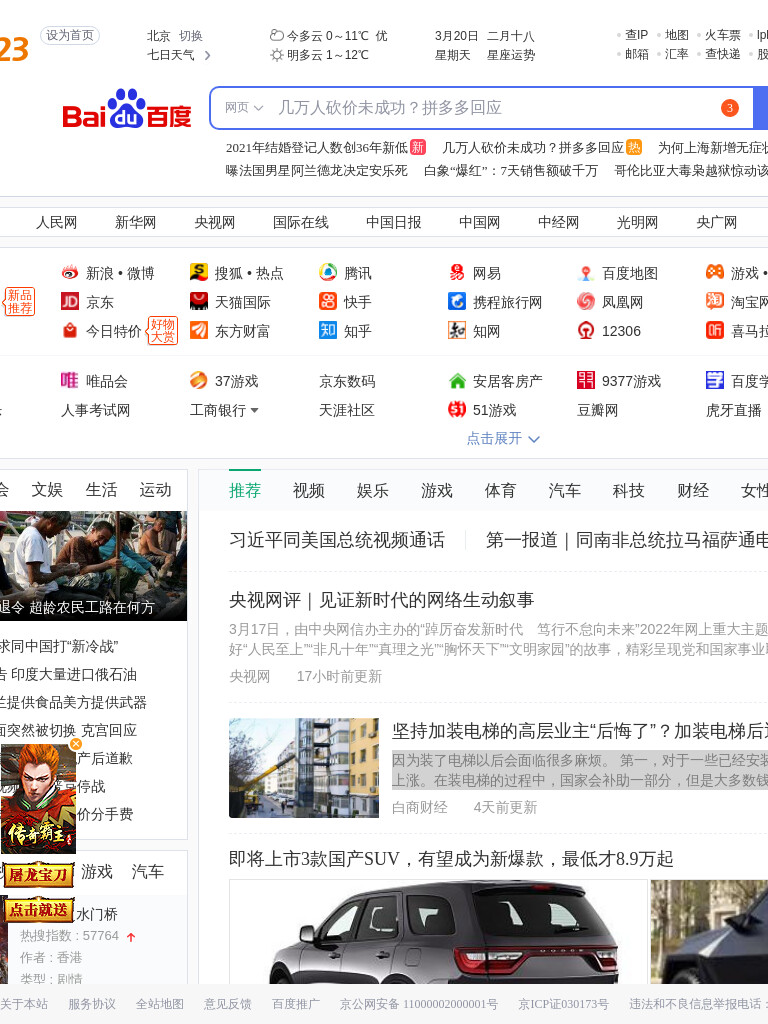This screenshot has height=1024, width=768.
Task: Click the Kuaishou icon
Action: [x=328, y=301]
